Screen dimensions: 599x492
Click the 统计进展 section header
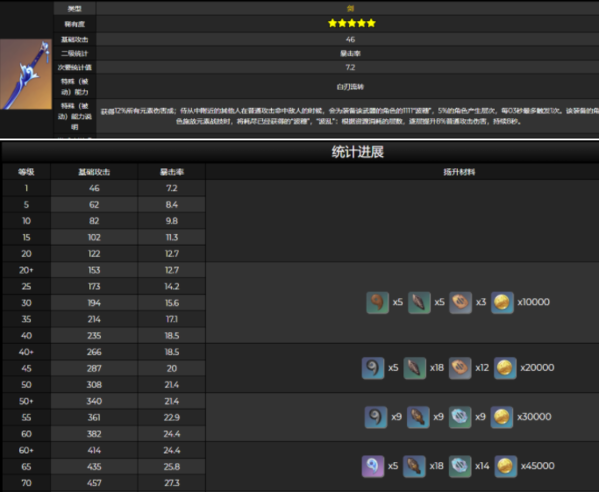coord(358,152)
